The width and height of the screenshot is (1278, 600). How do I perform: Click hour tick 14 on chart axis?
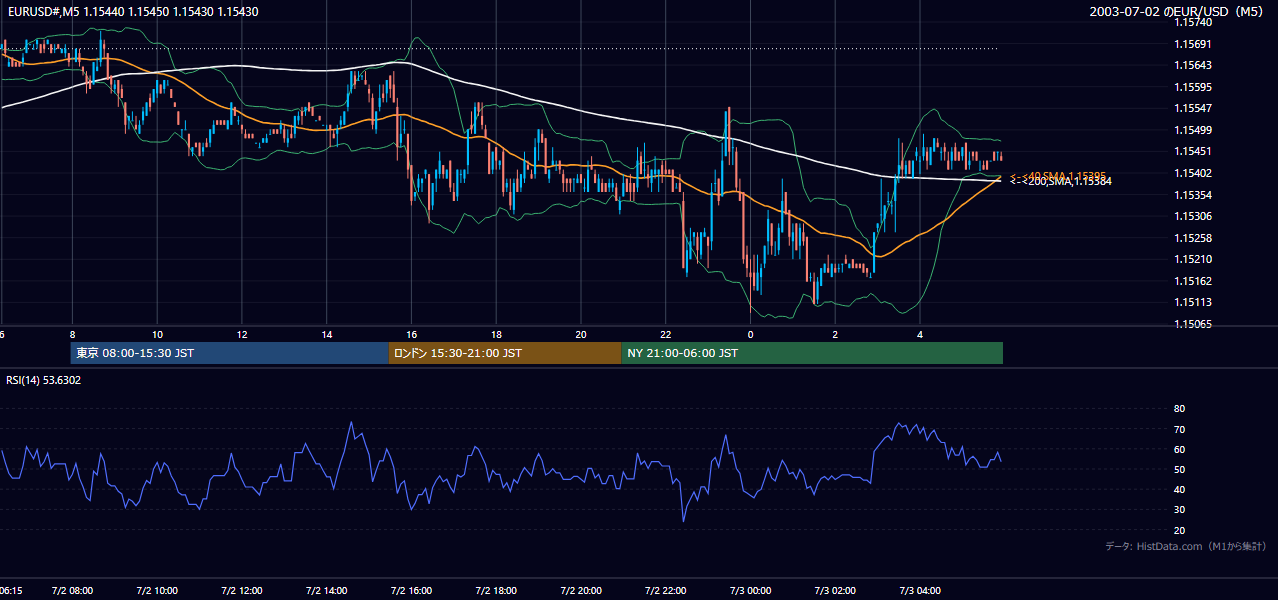coord(327,335)
